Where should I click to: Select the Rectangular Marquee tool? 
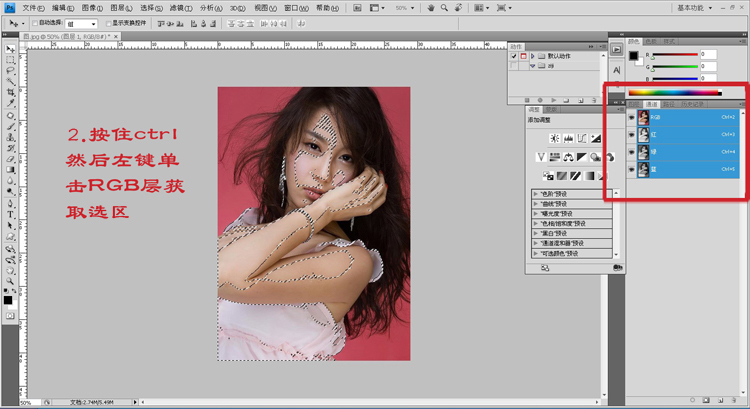[x=10, y=60]
